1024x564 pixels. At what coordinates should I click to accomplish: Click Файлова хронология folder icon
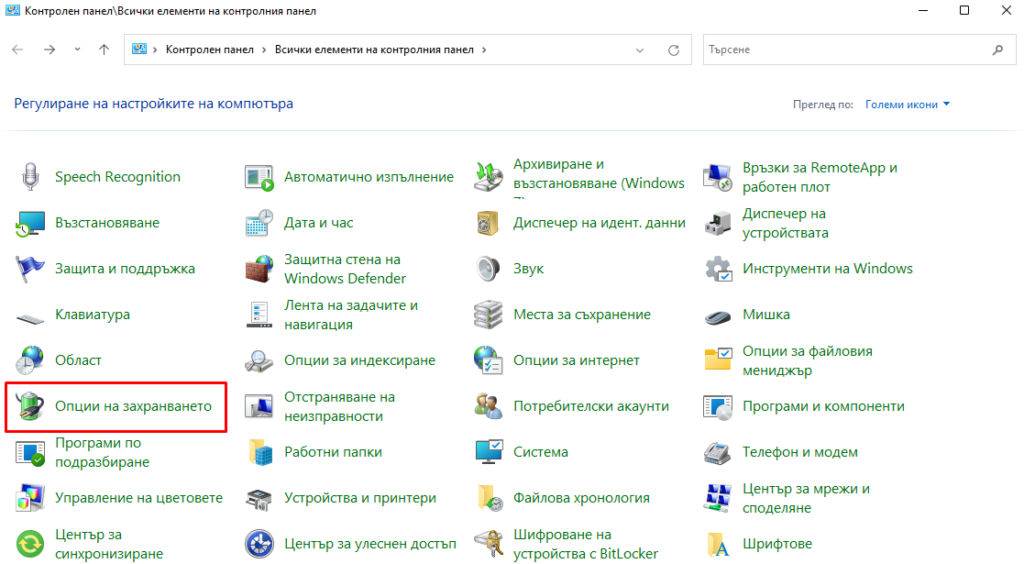coord(490,498)
